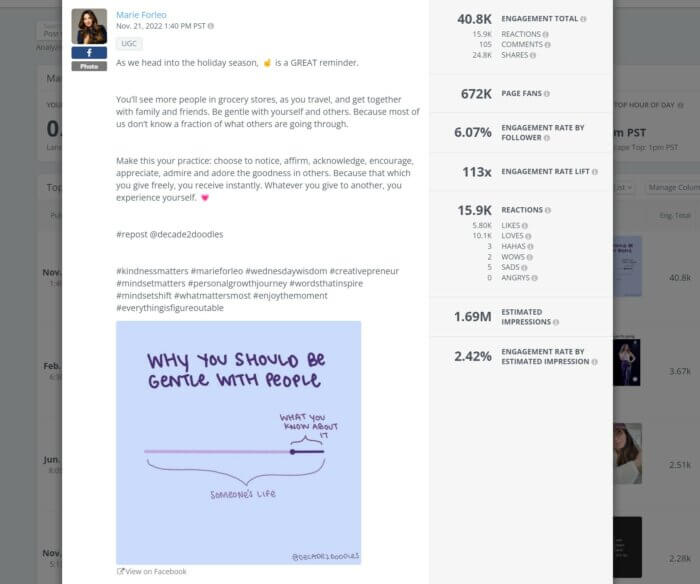The image size is (700, 584).
Task: Click the info icon beside Estimated Impressions
Action: pyautogui.click(x=556, y=322)
